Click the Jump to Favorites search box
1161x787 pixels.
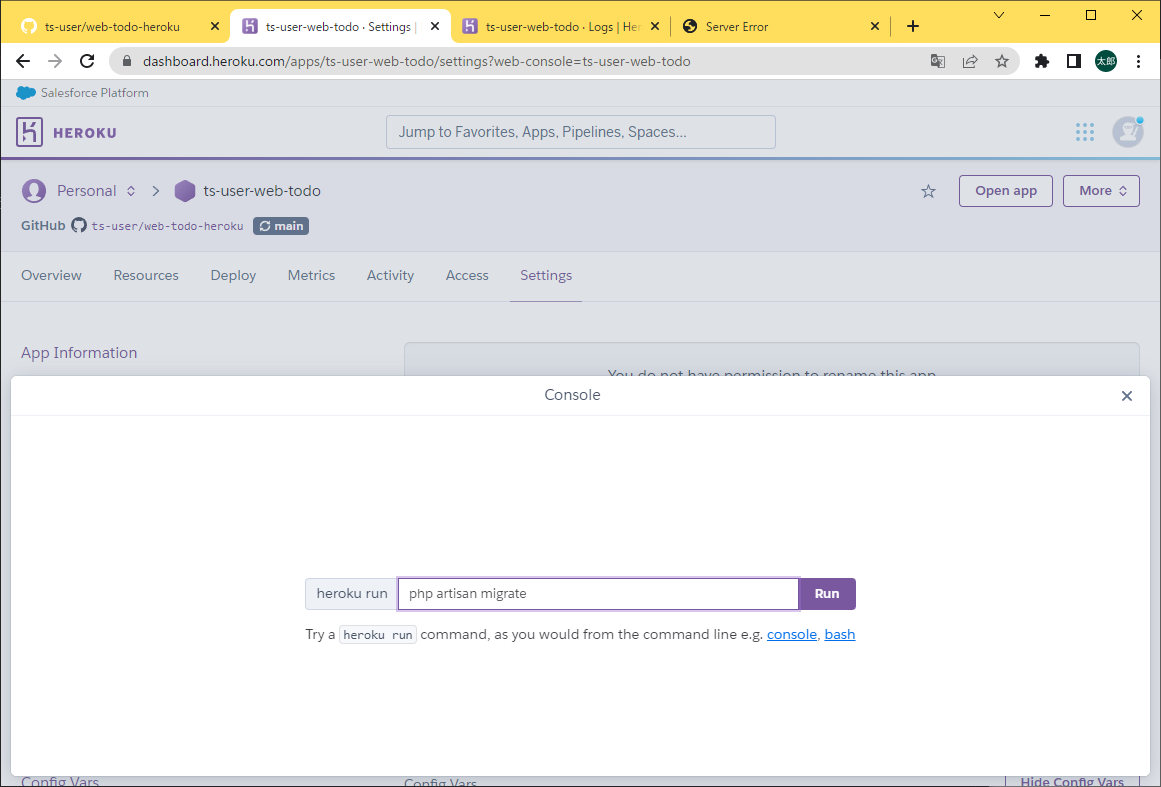click(580, 132)
